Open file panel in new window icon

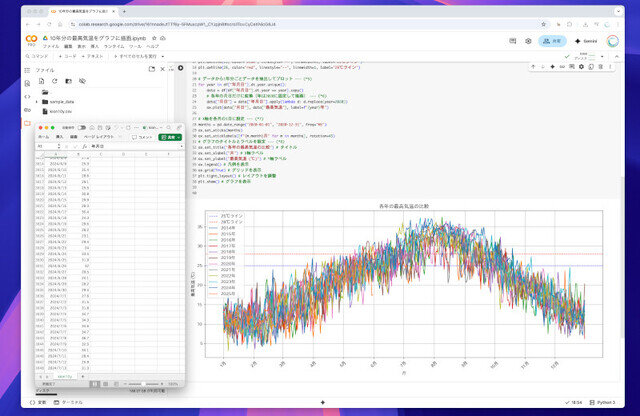pos(152,69)
